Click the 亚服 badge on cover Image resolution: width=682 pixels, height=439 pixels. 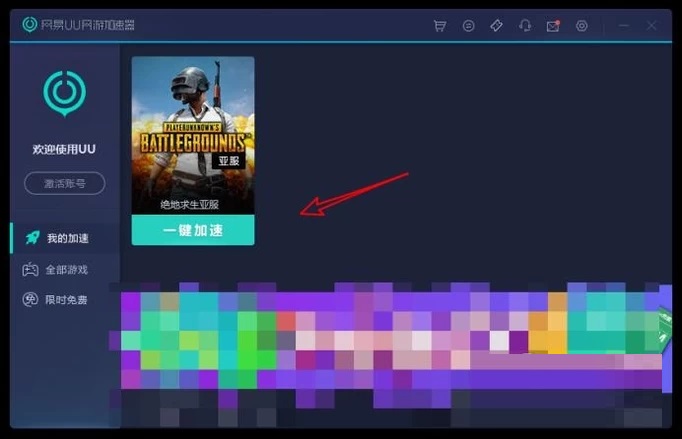pos(229,161)
